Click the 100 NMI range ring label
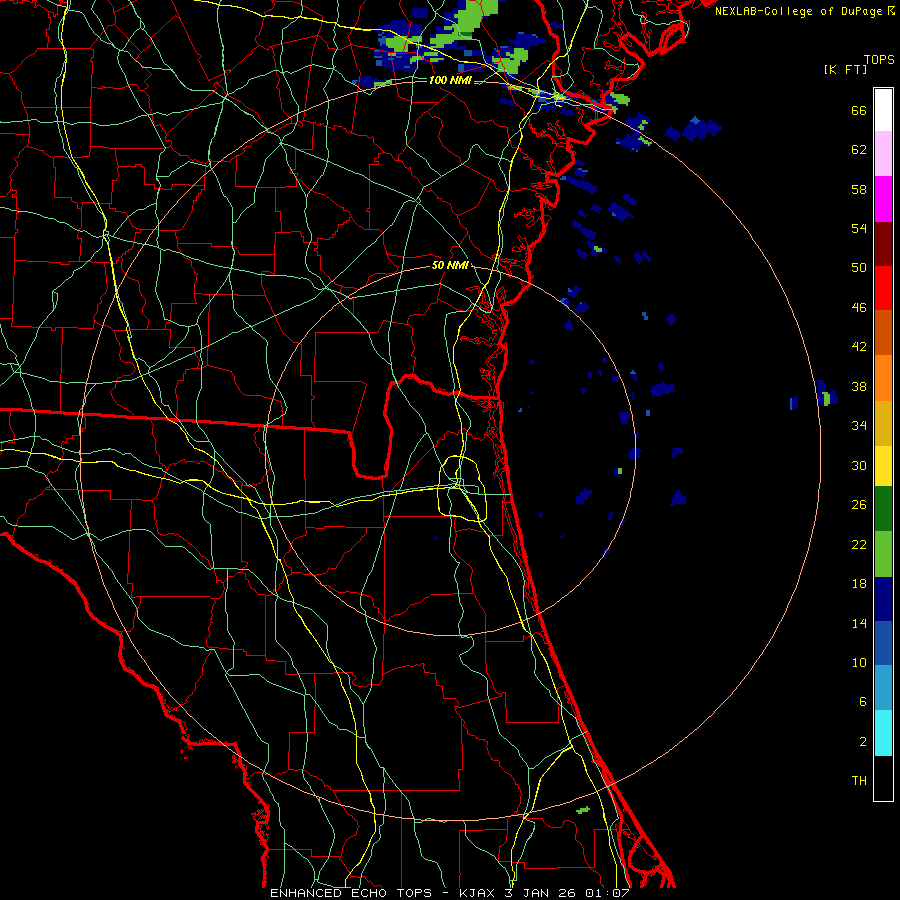 click(450, 80)
